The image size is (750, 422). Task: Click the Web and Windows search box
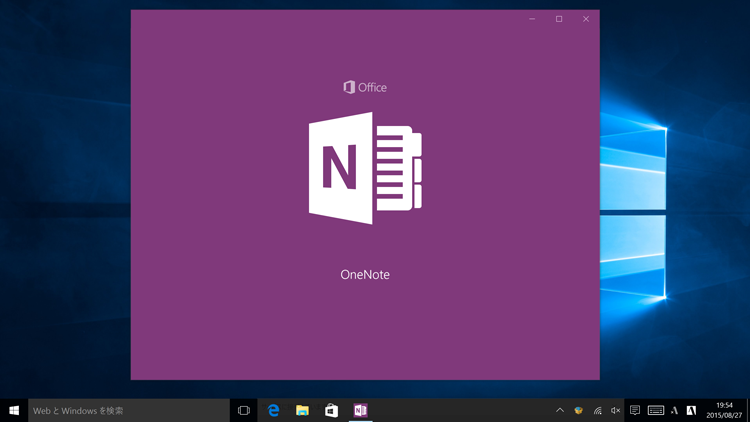(128, 410)
